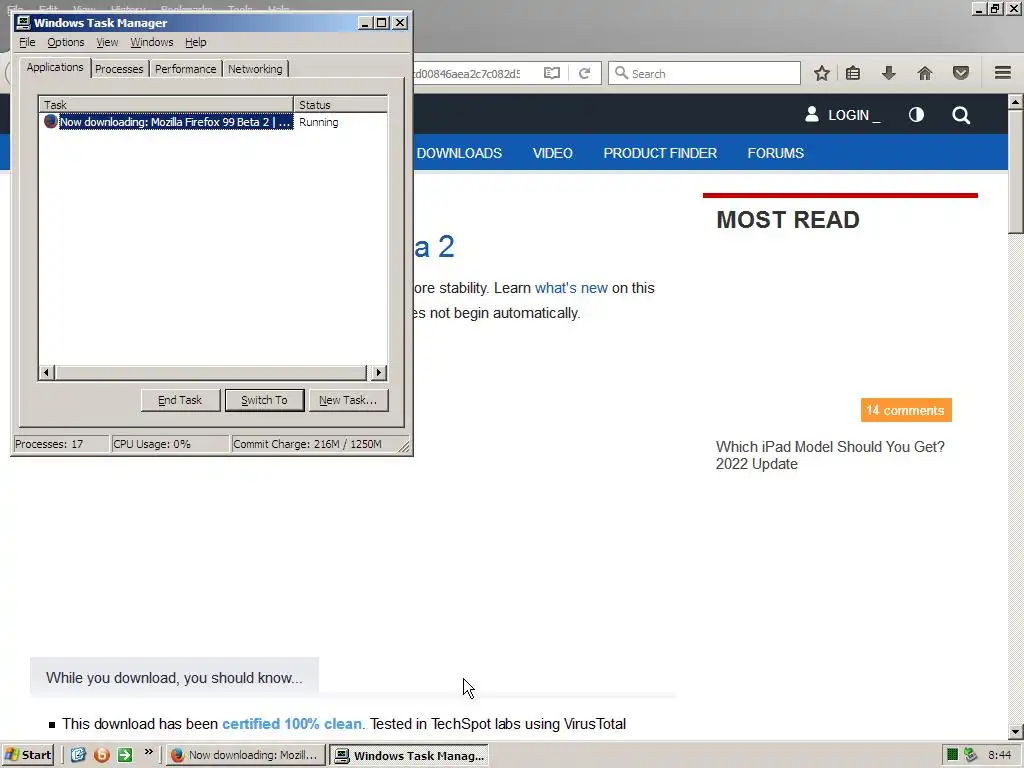Open the 14 comments badge
The image size is (1024, 768).
coord(906,410)
